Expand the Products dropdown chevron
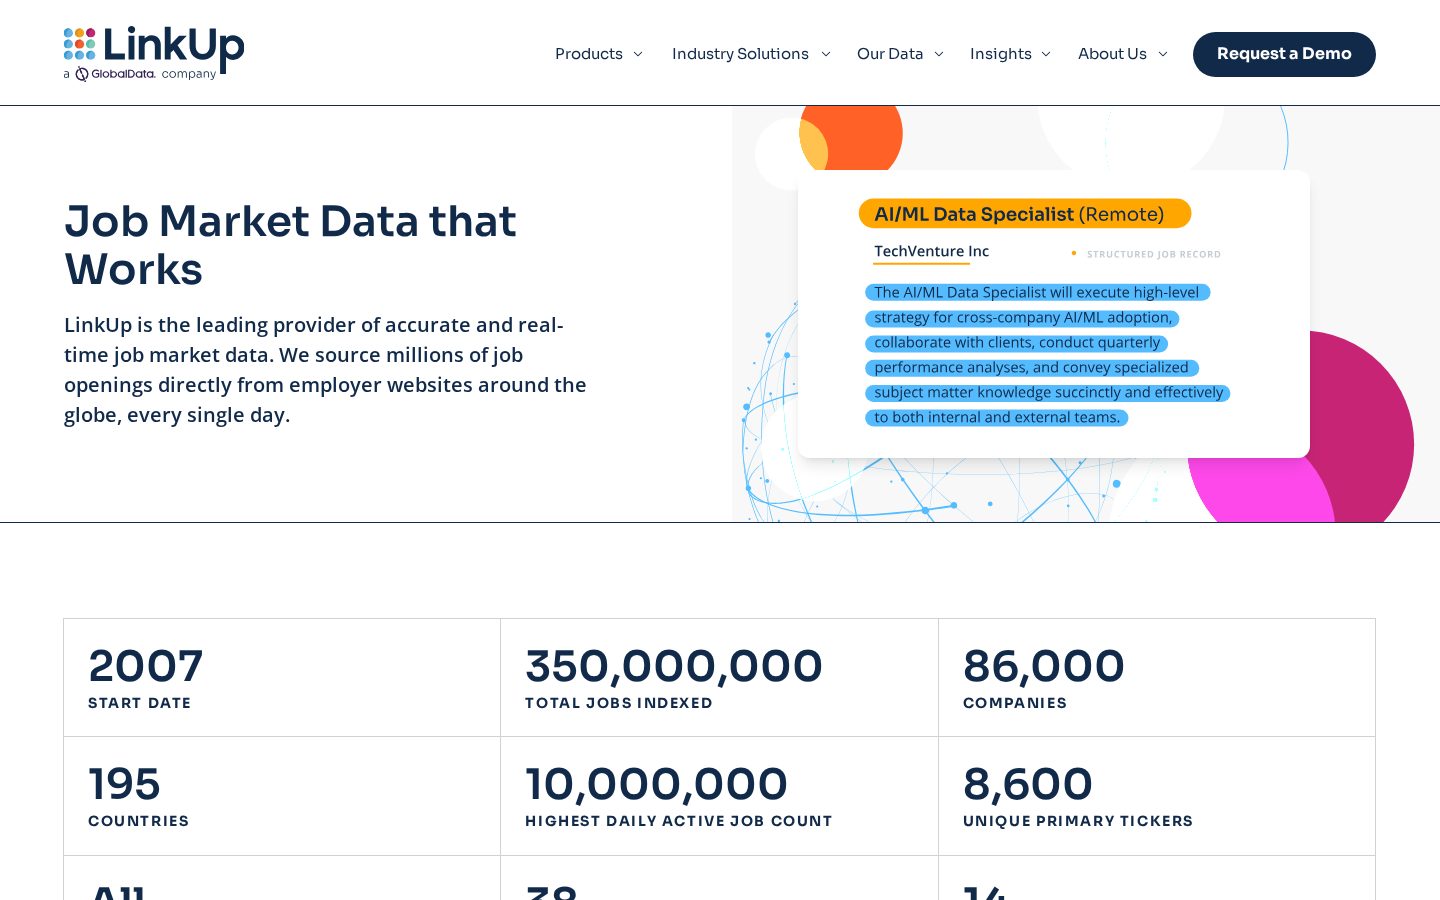The height and width of the screenshot is (900, 1440). (638, 54)
